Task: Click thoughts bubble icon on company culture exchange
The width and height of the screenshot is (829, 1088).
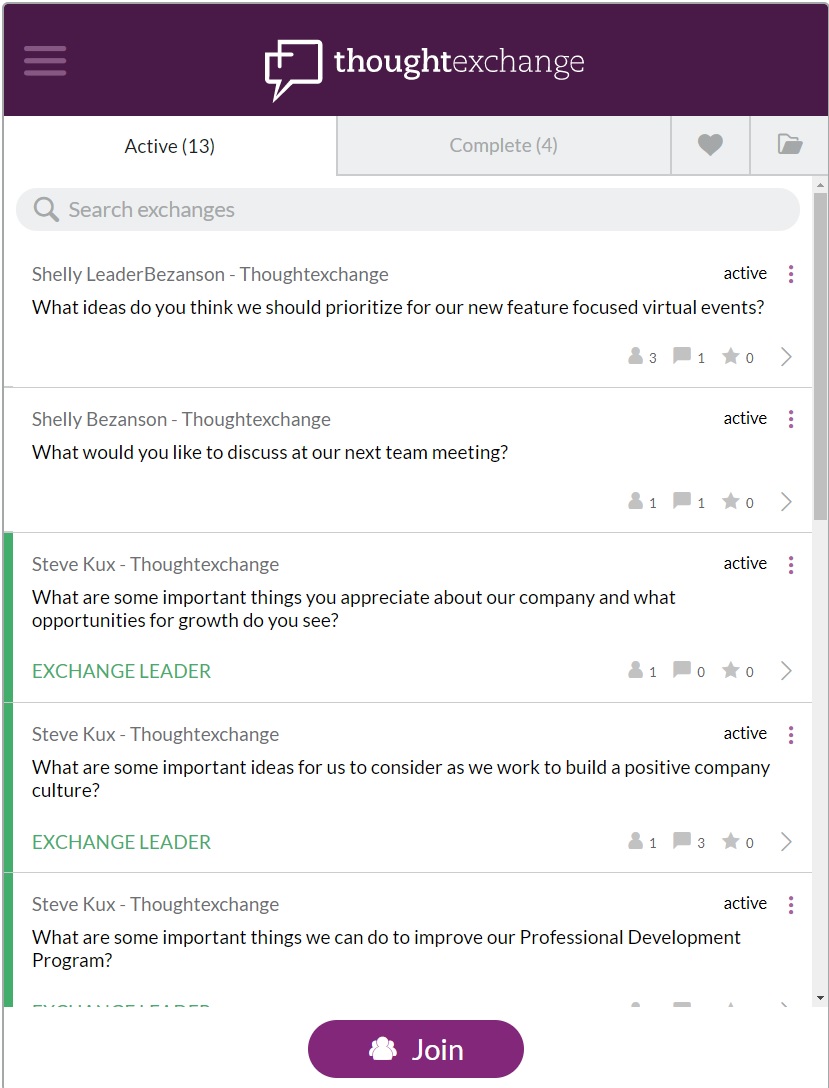Action: 682,841
